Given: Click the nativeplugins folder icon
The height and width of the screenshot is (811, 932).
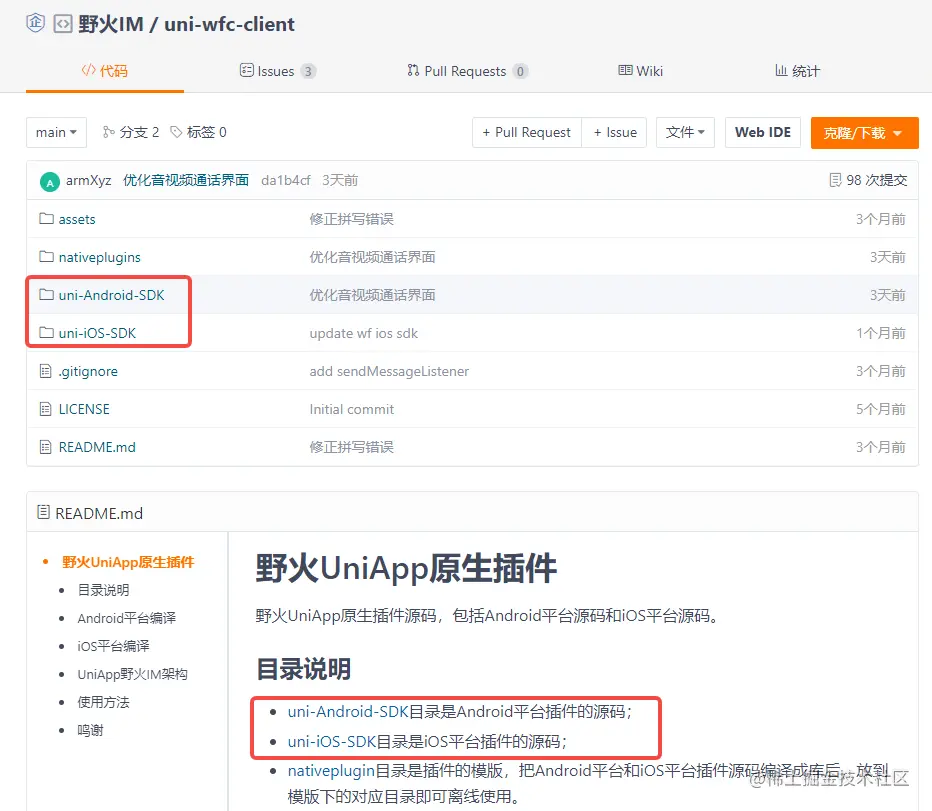Looking at the screenshot, I should 46,256.
